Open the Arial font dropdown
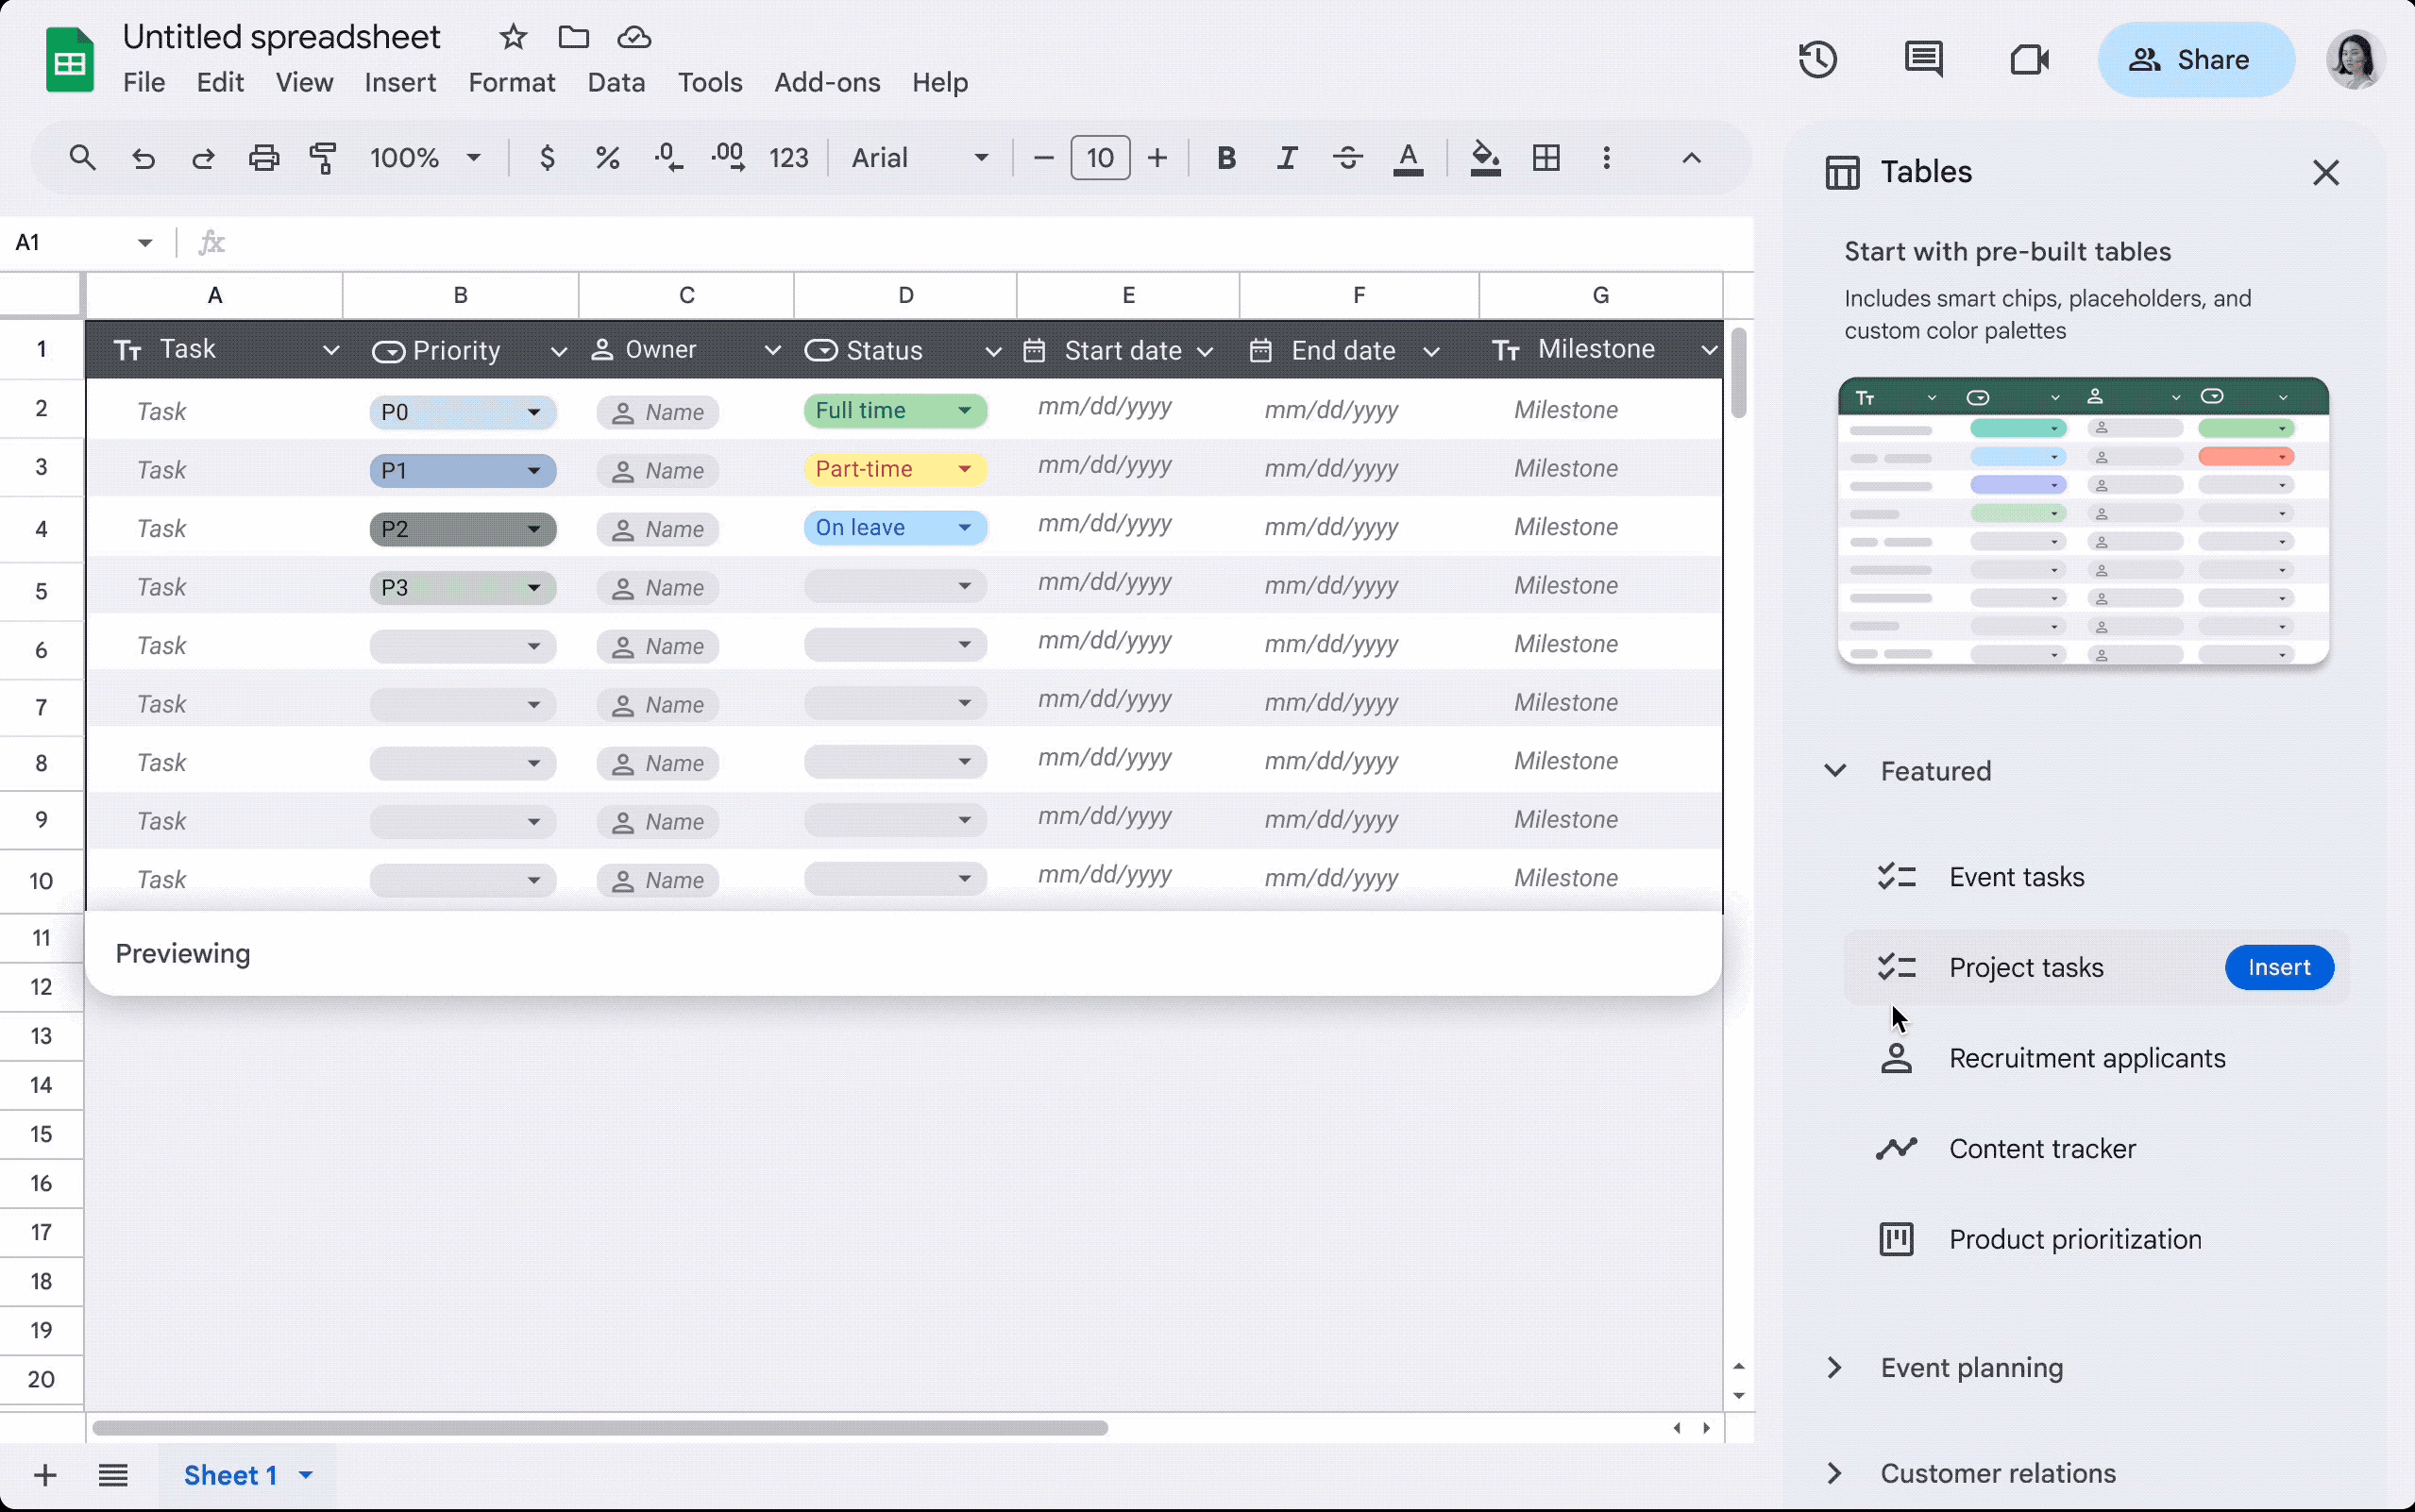2415x1512 pixels. (x=920, y=158)
